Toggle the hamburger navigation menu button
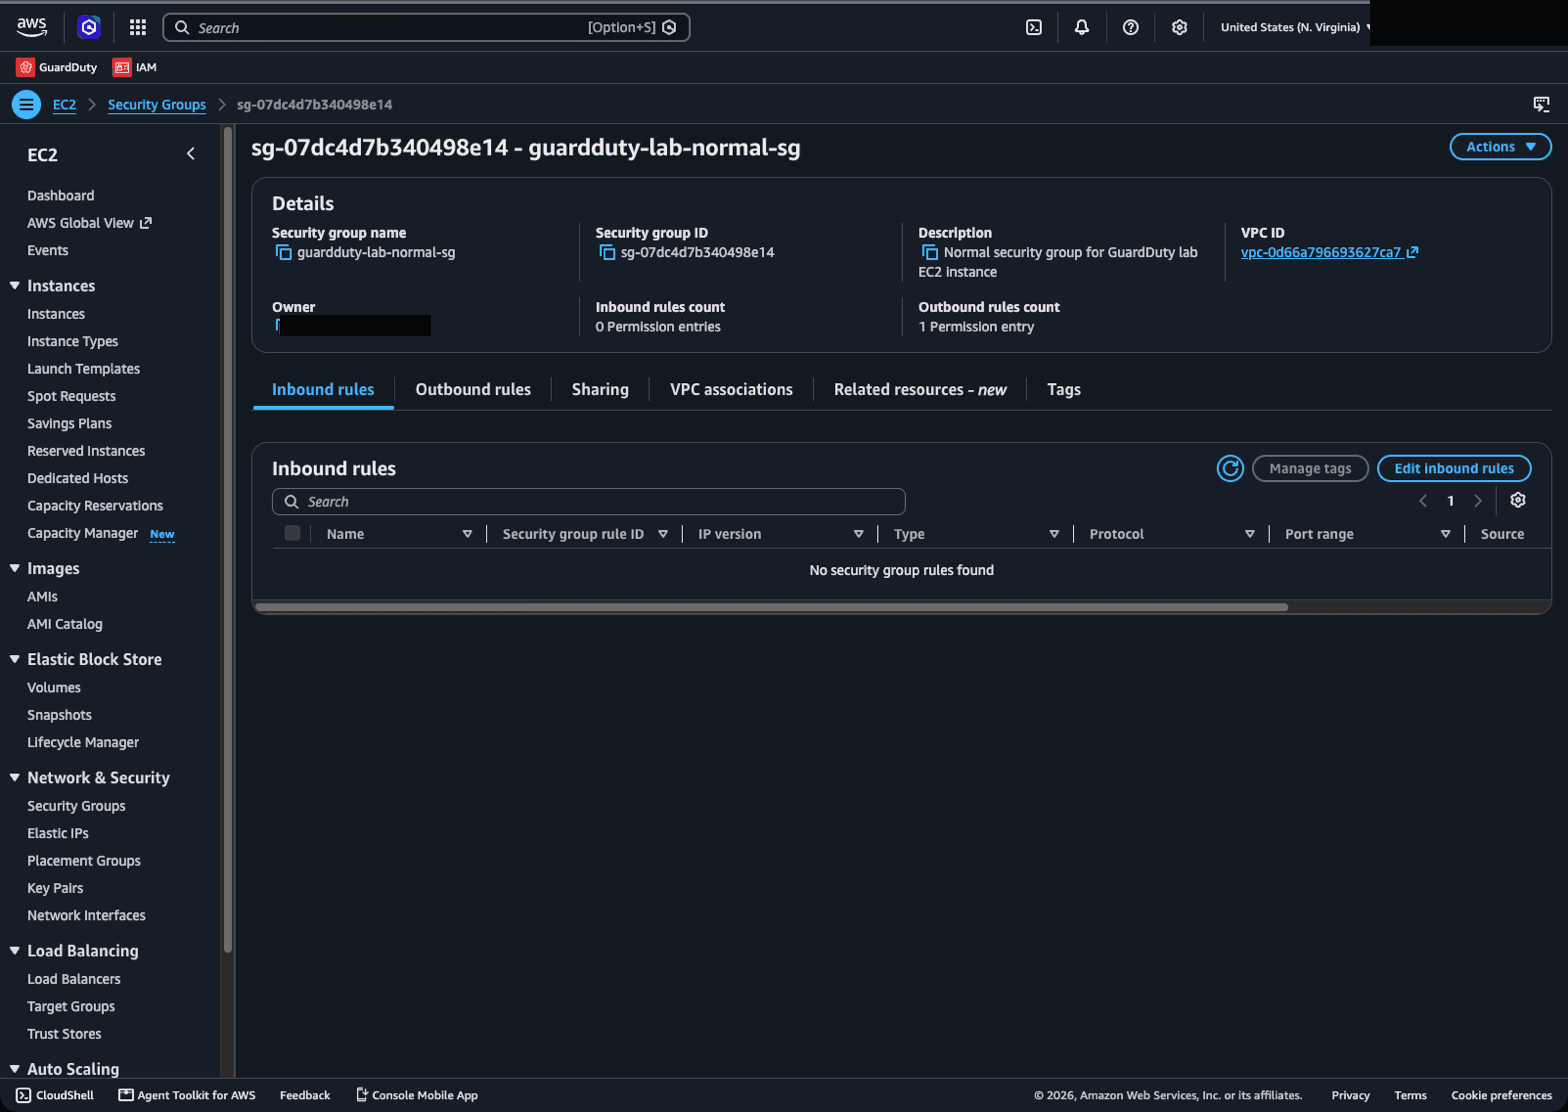Viewport: 1568px width, 1112px height. (x=26, y=104)
